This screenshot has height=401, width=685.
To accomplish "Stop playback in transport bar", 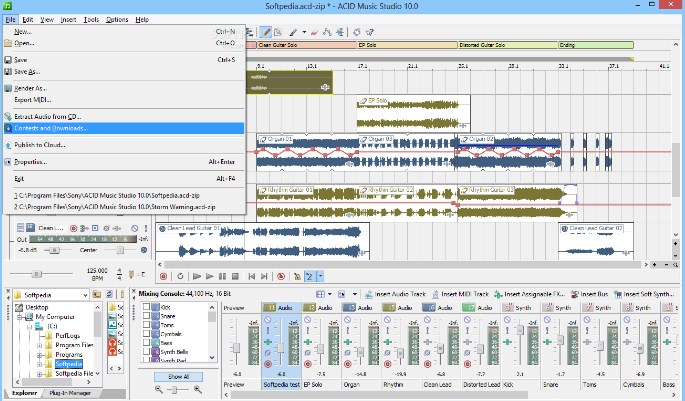I will tap(235, 276).
